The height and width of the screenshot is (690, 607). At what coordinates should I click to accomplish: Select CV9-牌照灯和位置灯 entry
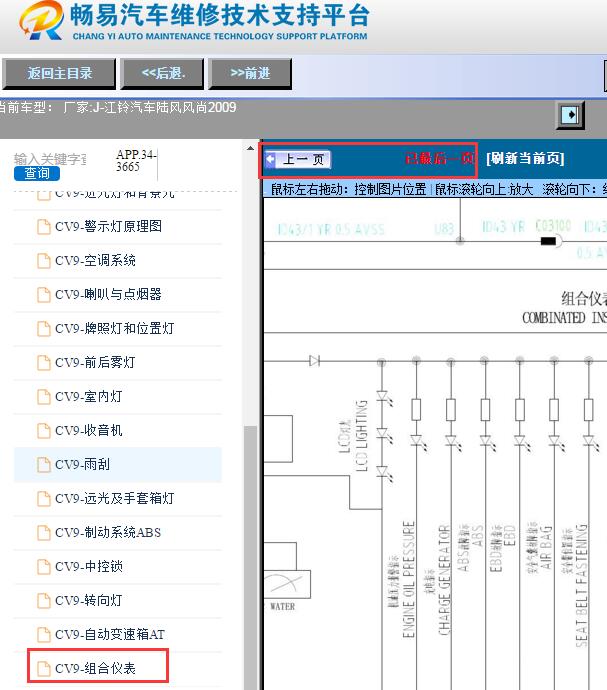(x=114, y=328)
